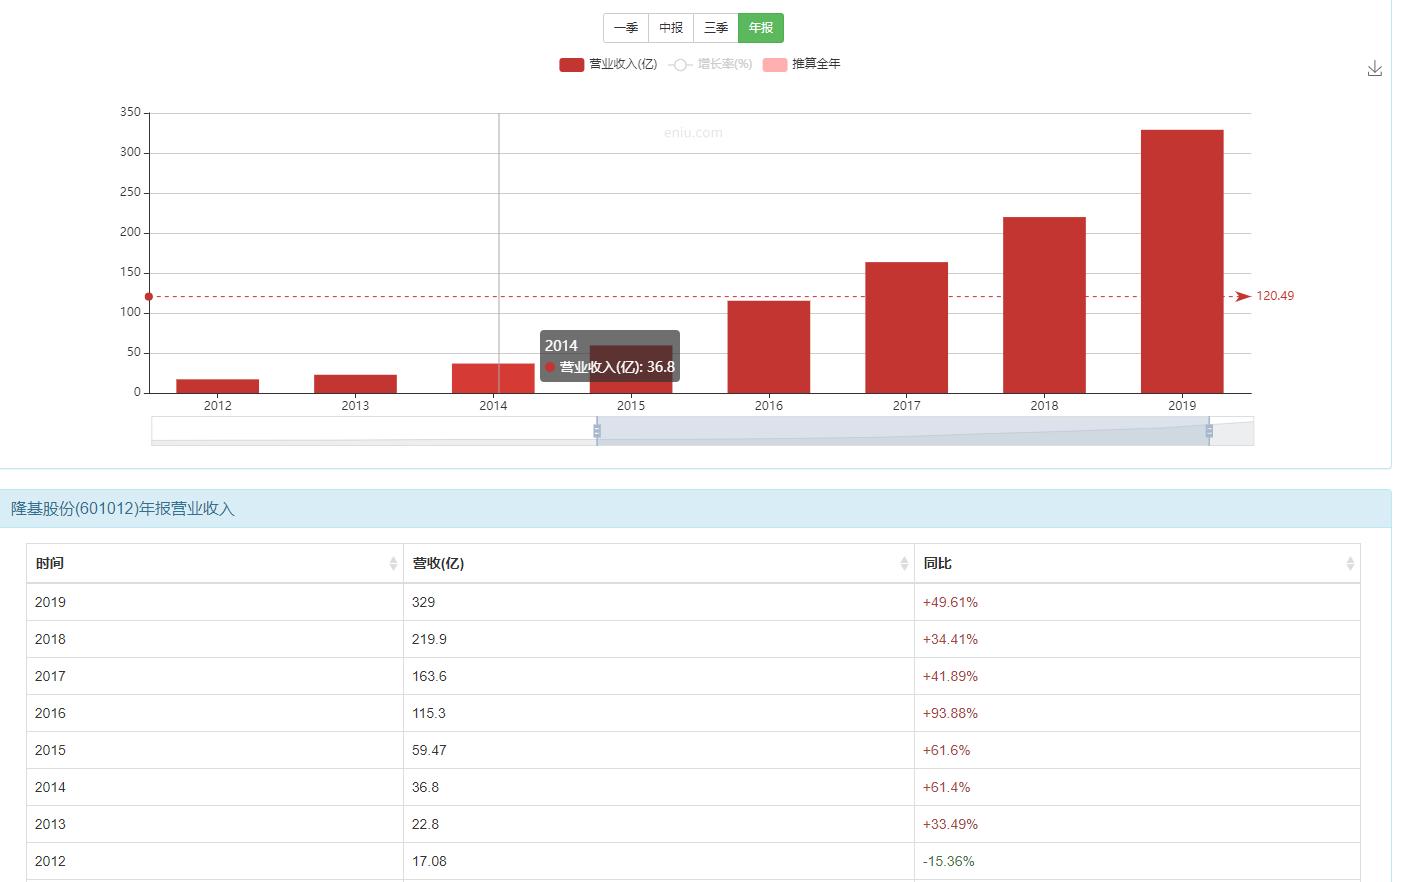
Task: Click left handle of chart zoom slider
Action: [597, 431]
